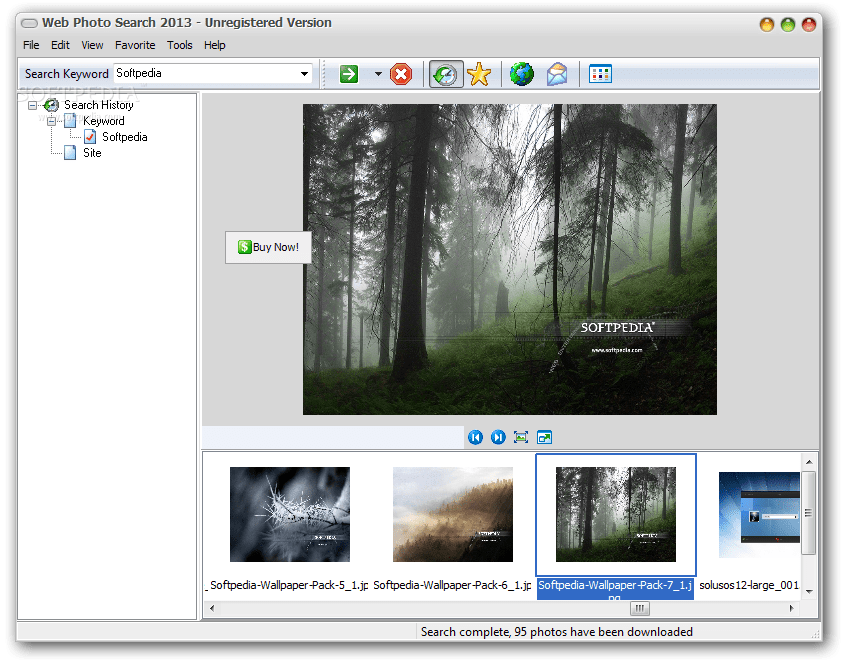This screenshot has height=662, width=843.
Task: Select the solusos12-large_001 thumbnail
Action: coord(759,515)
